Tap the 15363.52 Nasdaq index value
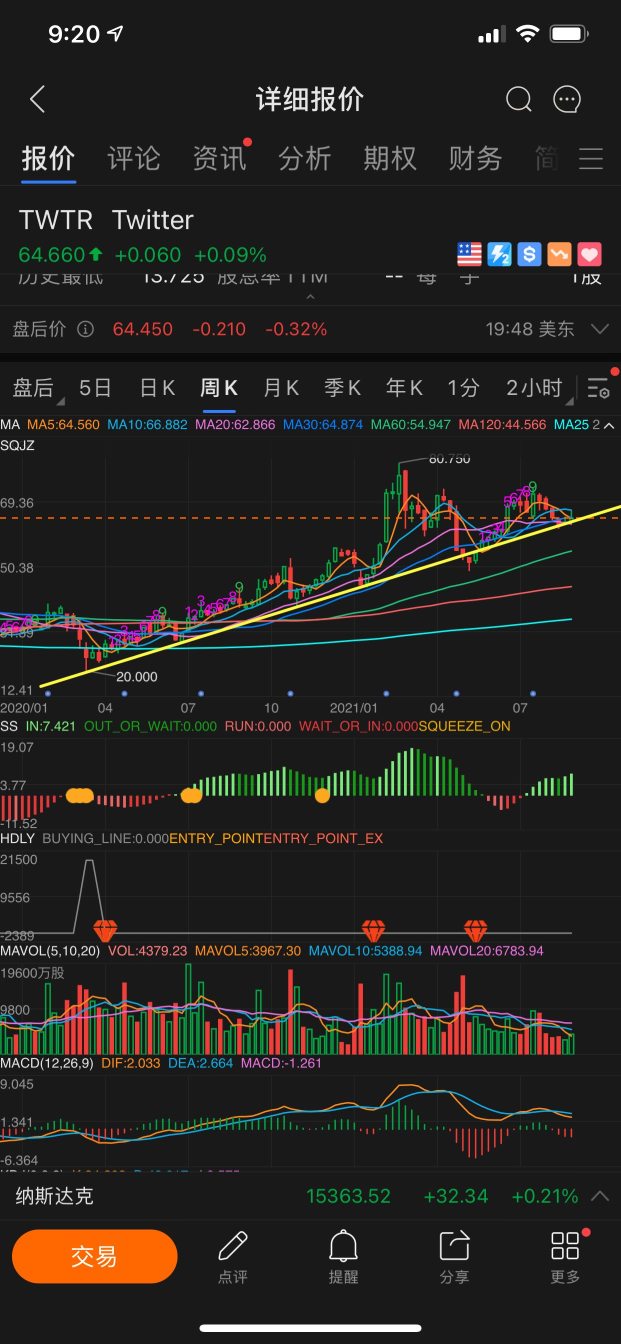This screenshot has width=621, height=1344. click(349, 1196)
